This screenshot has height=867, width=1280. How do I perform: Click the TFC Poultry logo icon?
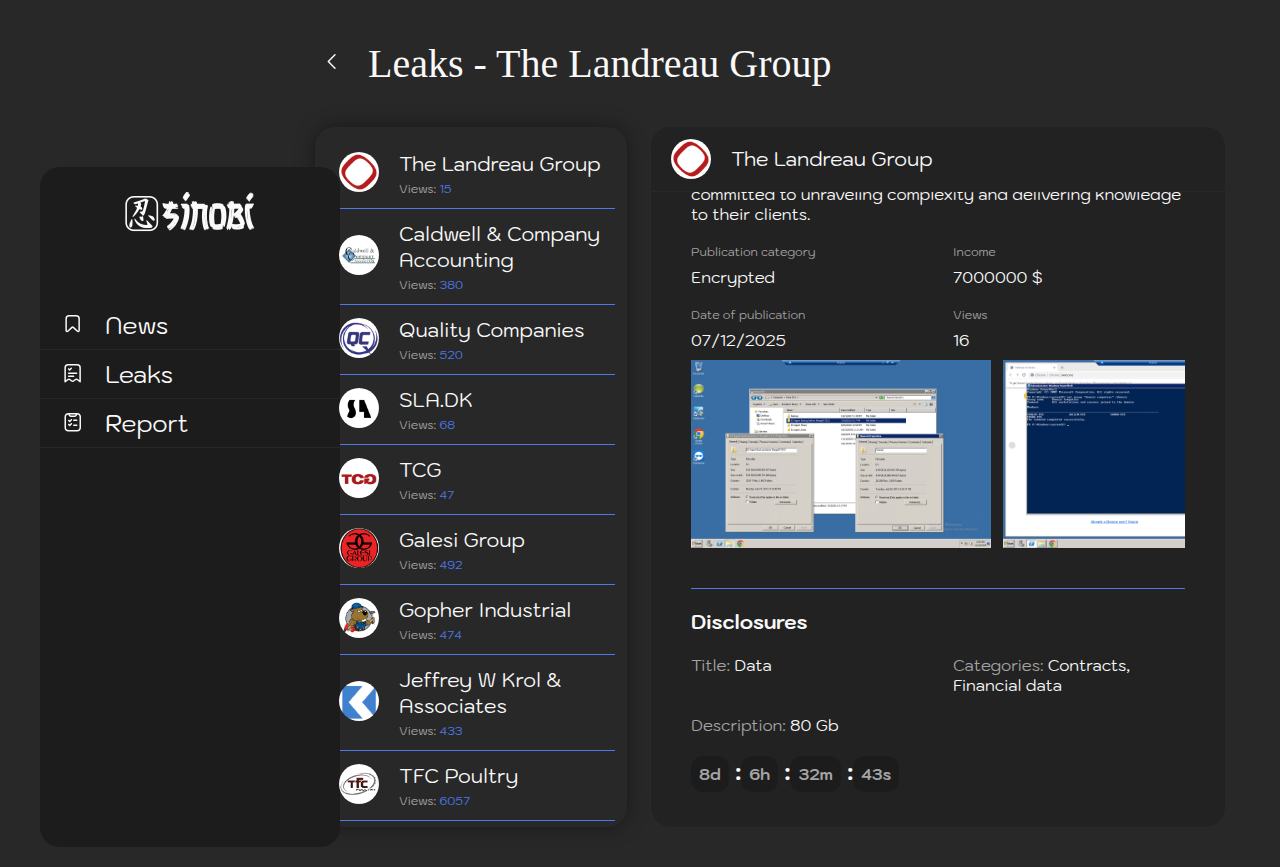(359, 784)
